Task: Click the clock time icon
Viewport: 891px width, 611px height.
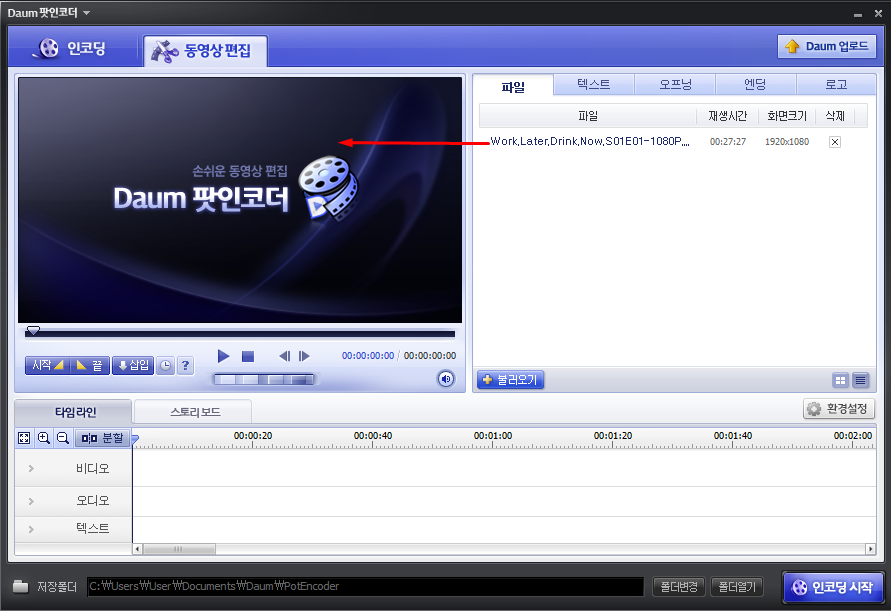Action: click(165, 365)
